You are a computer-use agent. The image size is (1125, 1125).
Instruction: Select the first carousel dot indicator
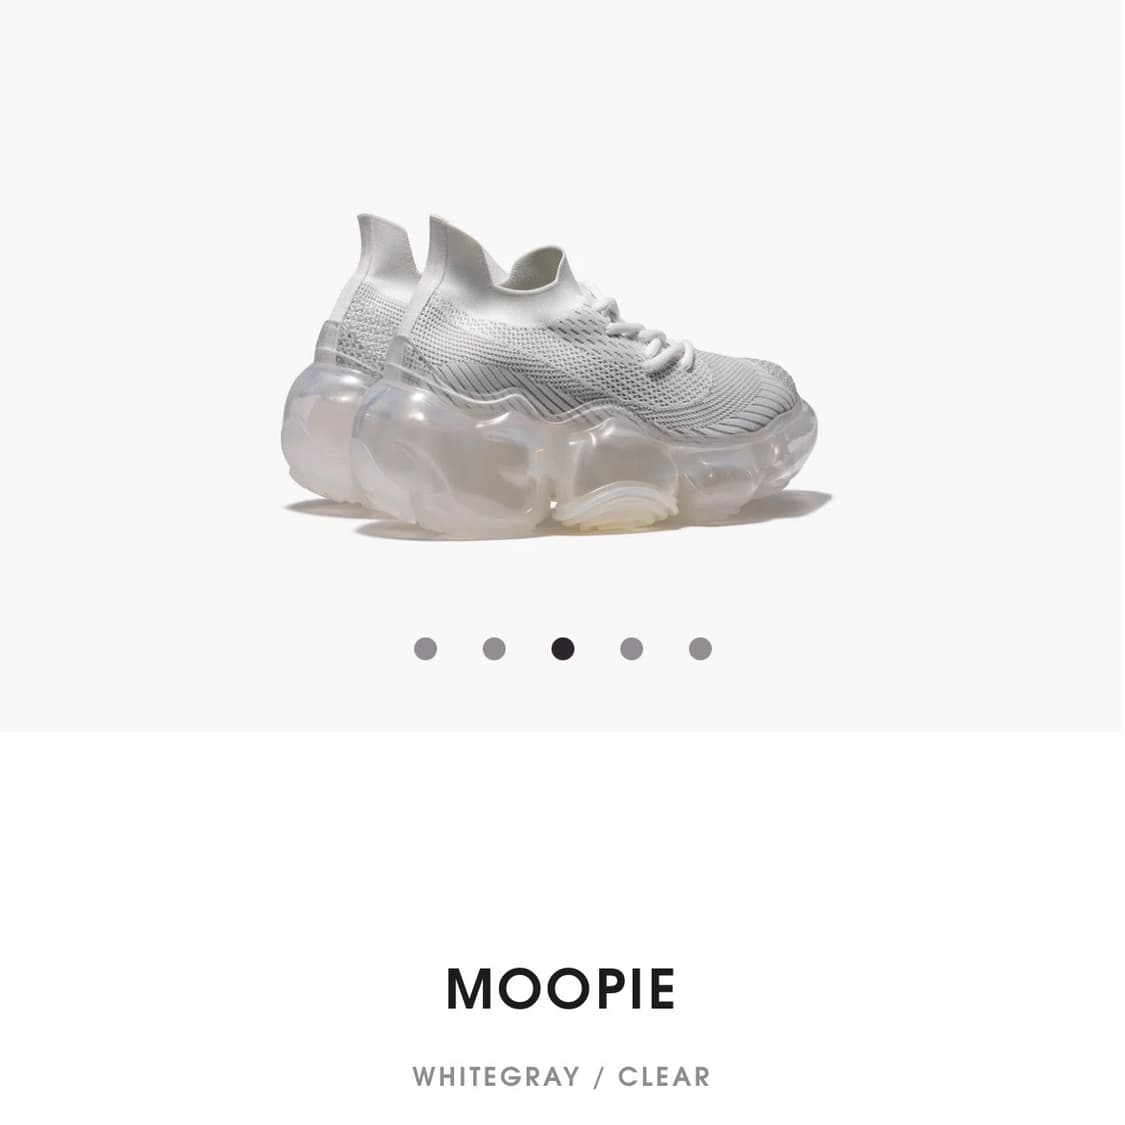click(x=425, y=649)
